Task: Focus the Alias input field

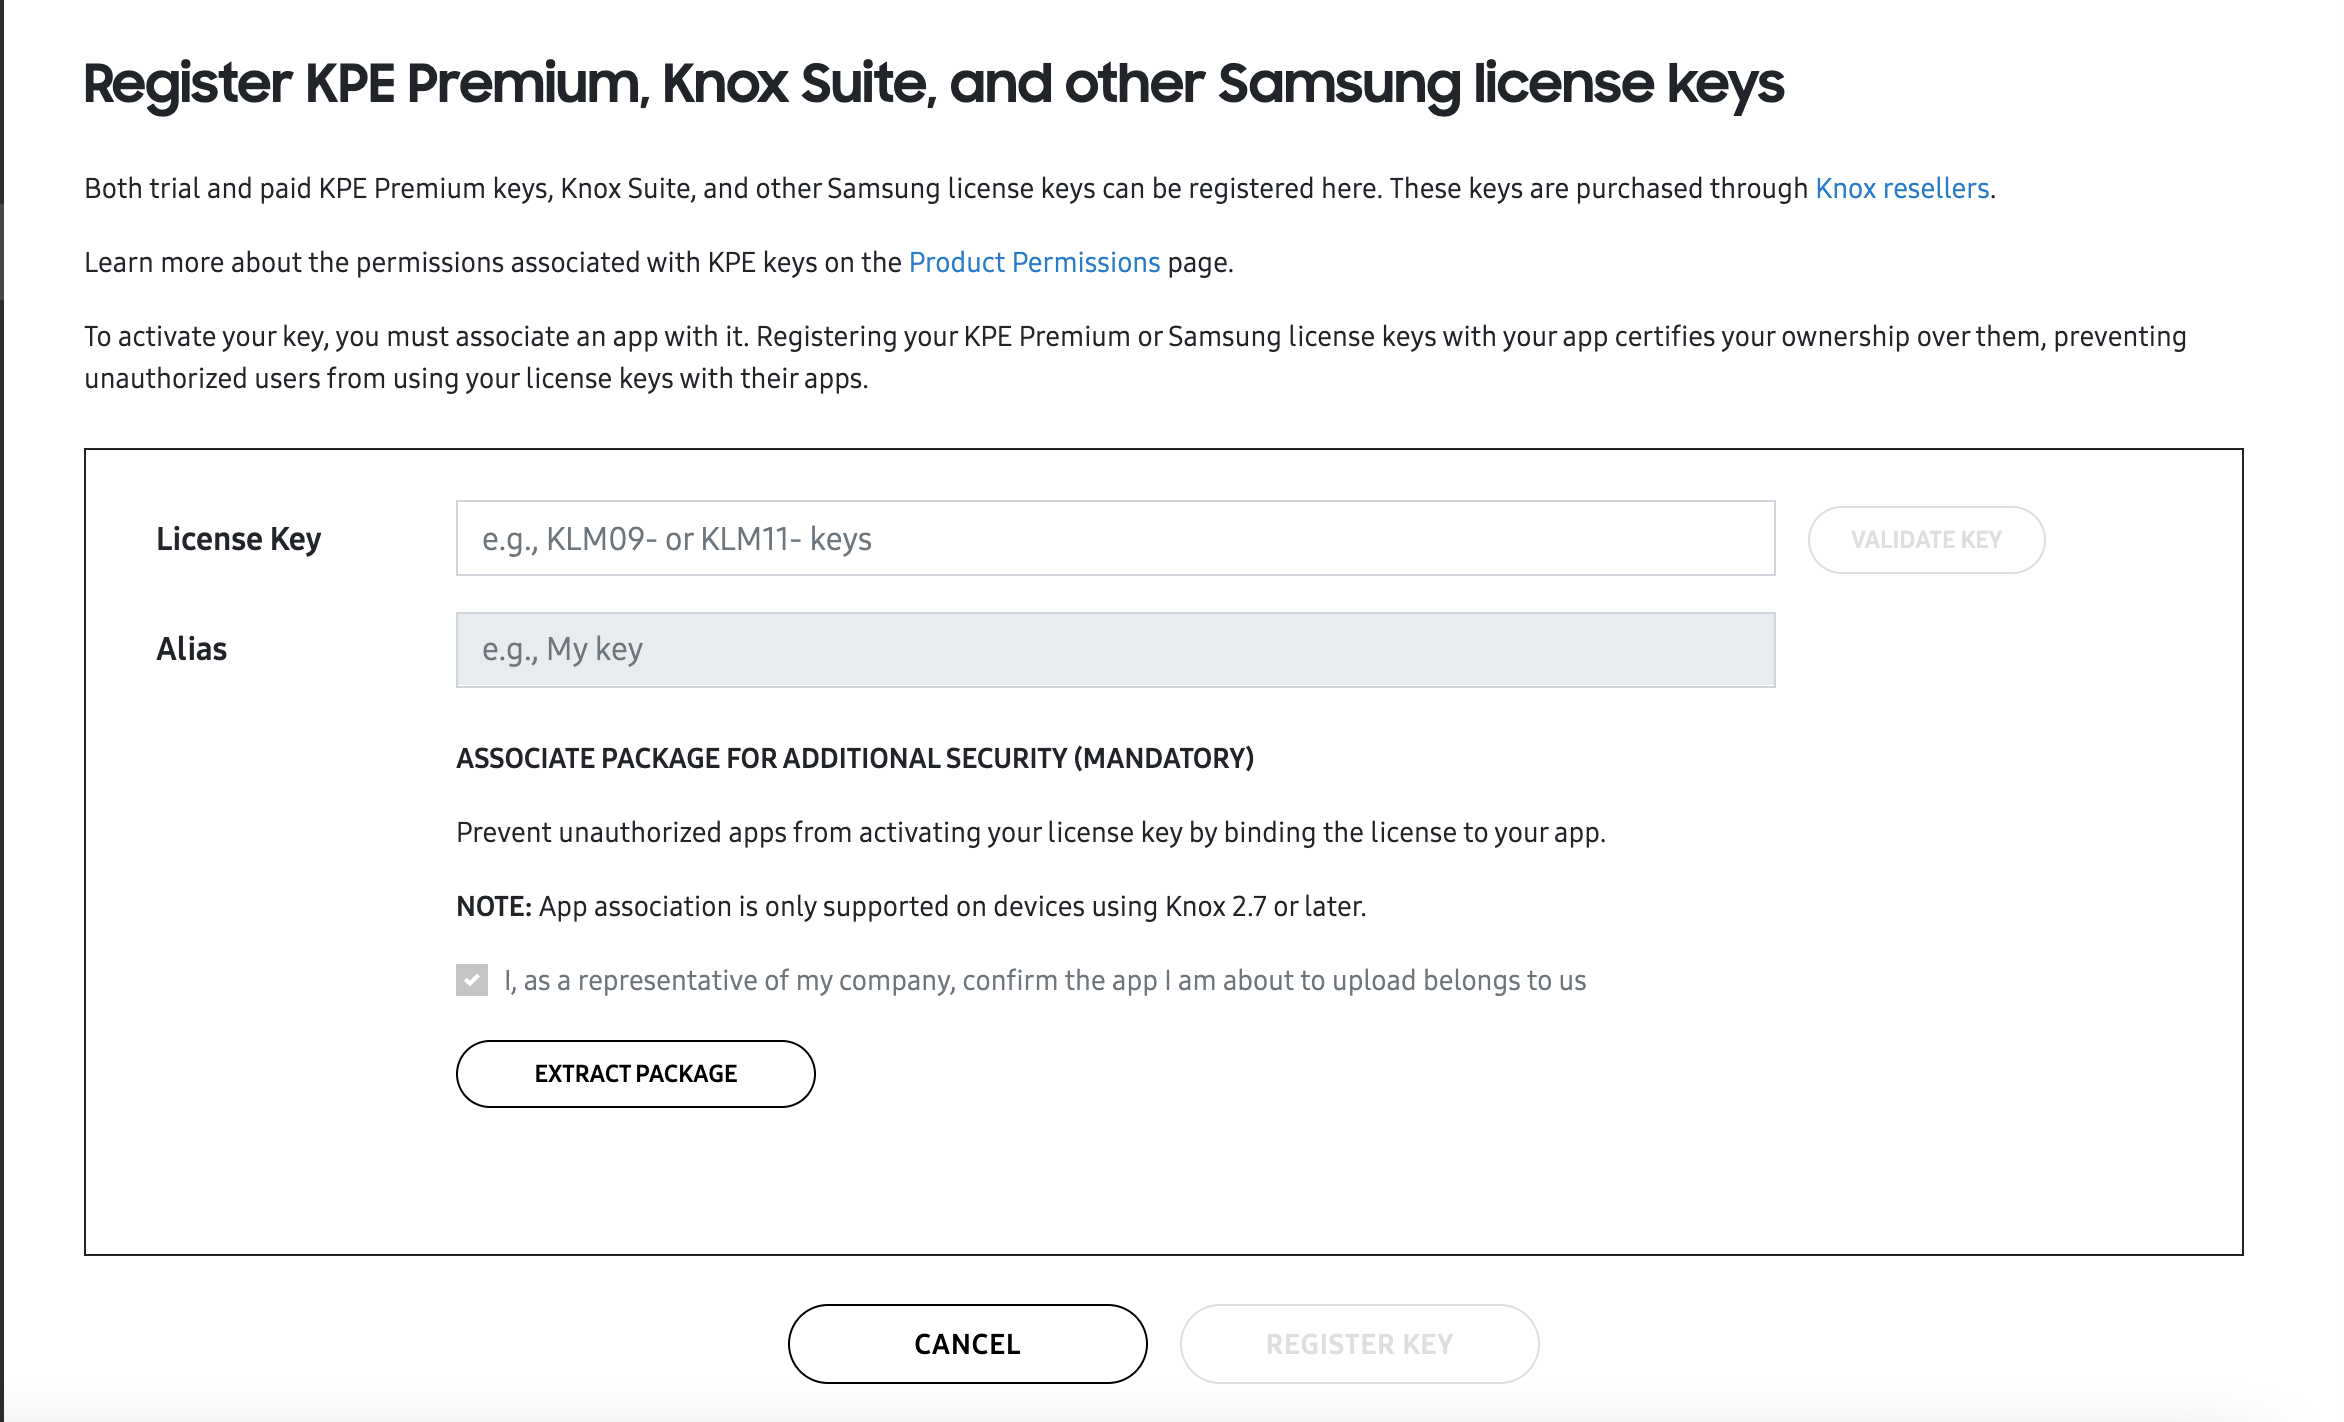Action: (x=1114, y=650)
